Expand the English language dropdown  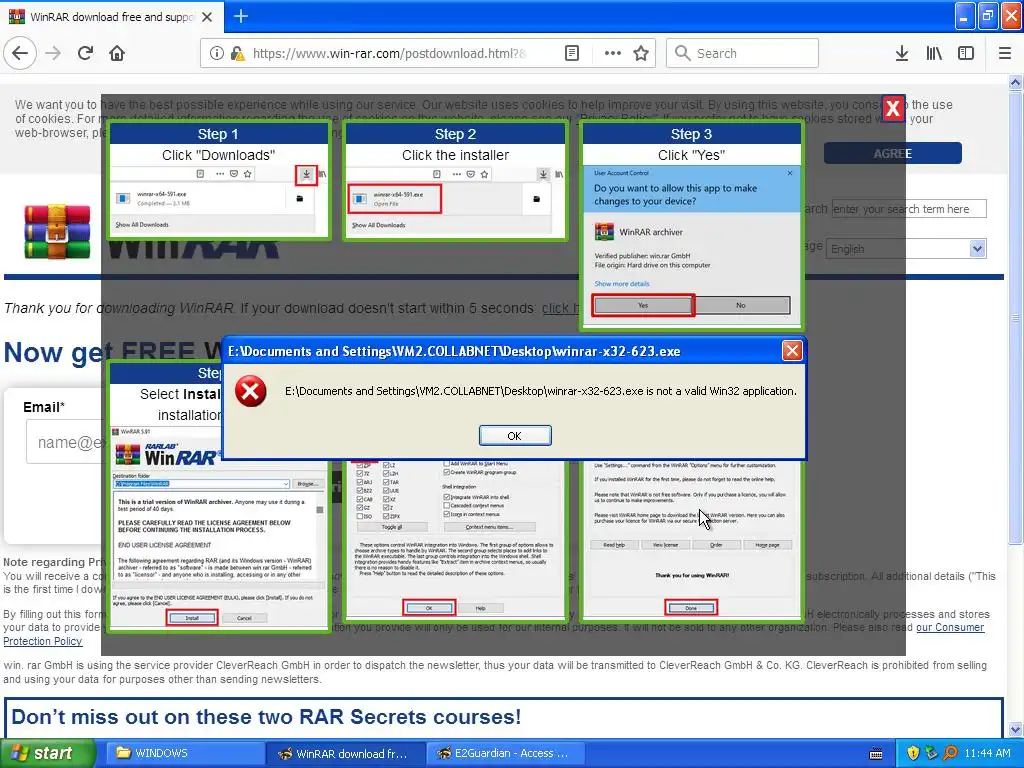(x=906, y=249)
